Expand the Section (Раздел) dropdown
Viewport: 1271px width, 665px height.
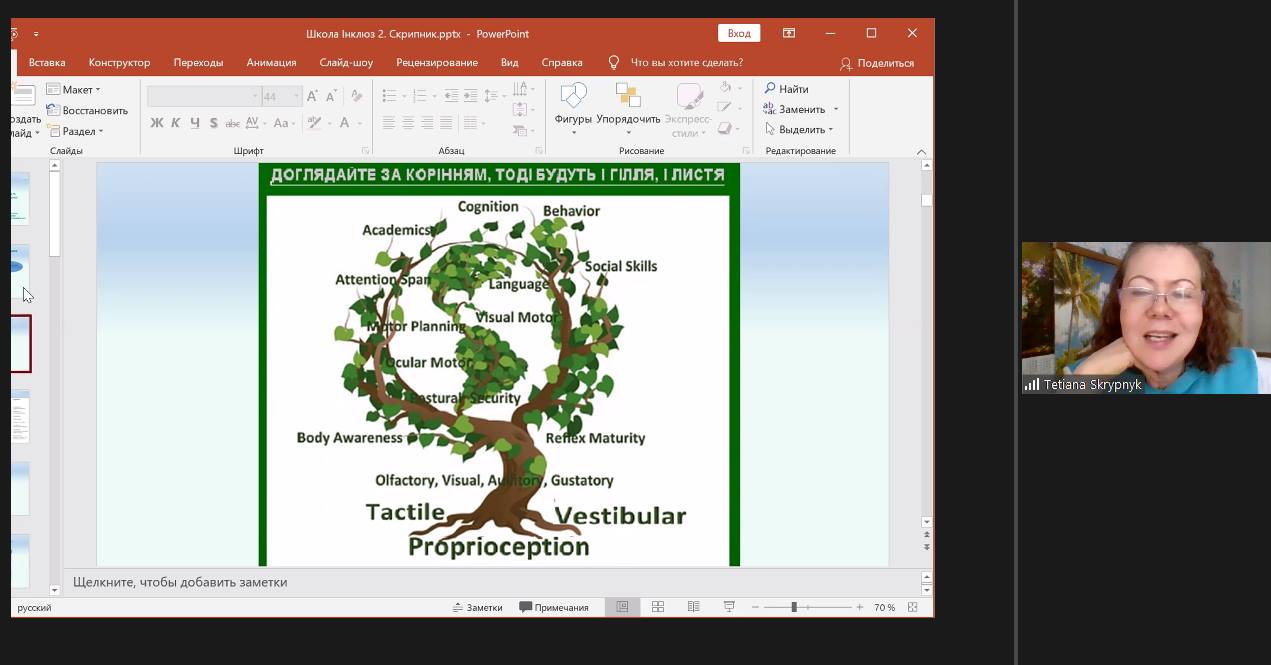[75, 131]
